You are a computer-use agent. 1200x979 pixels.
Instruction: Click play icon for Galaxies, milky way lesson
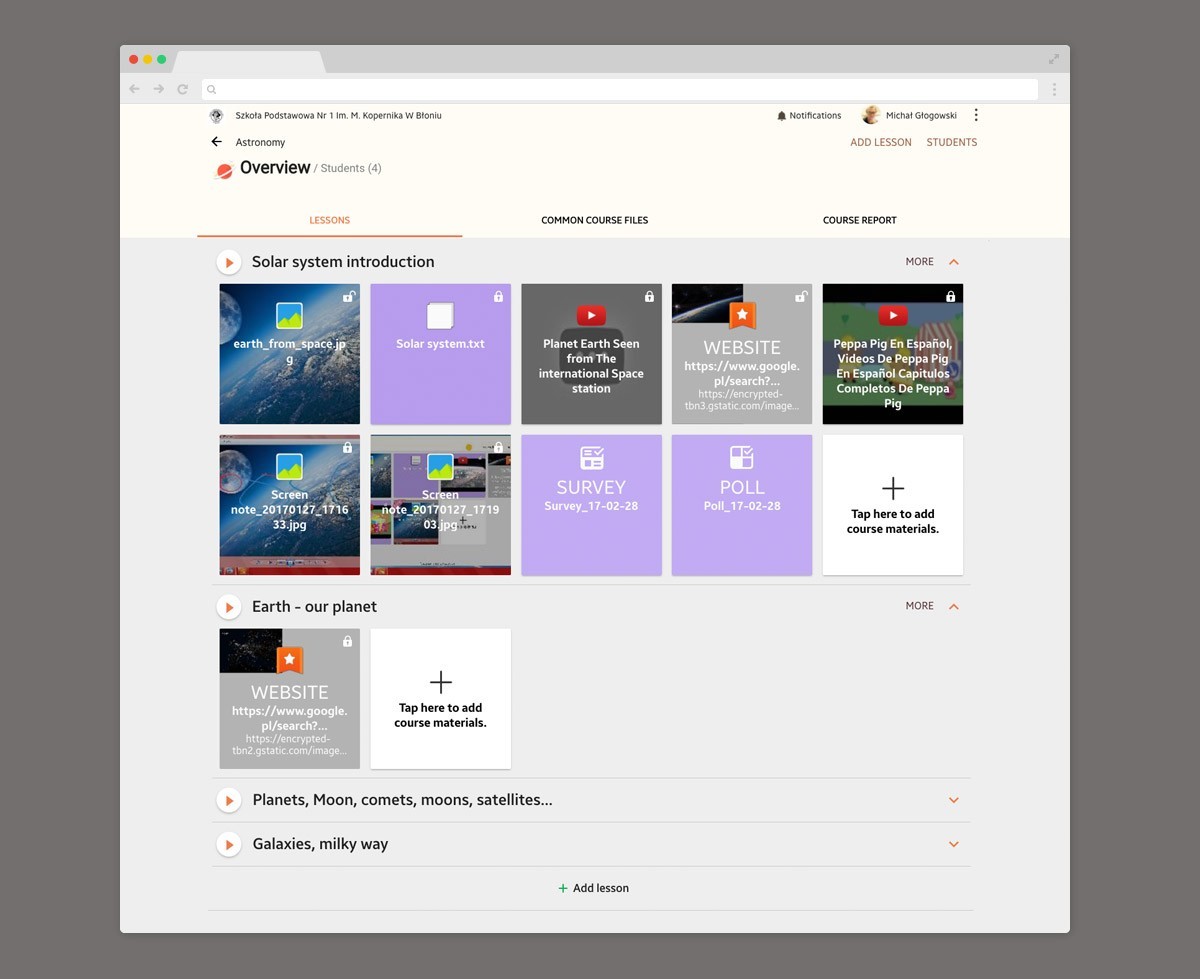[x=229, y=845]
